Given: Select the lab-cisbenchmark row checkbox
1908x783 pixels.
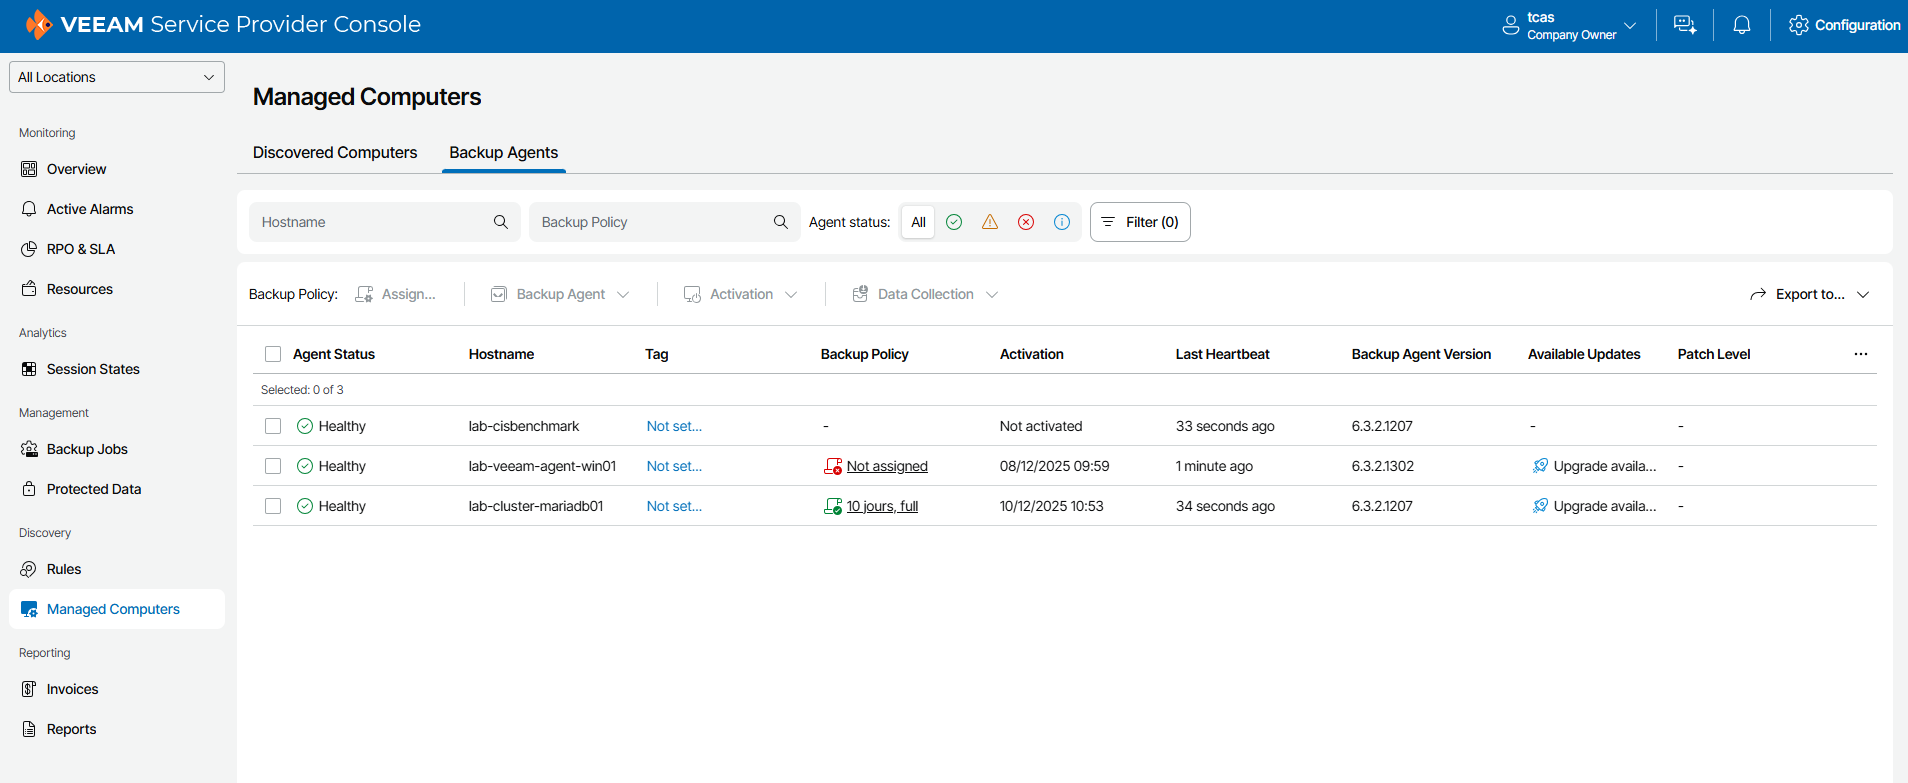Looking at the screenshot, I should pyautogui.click(x=273, y=426).
